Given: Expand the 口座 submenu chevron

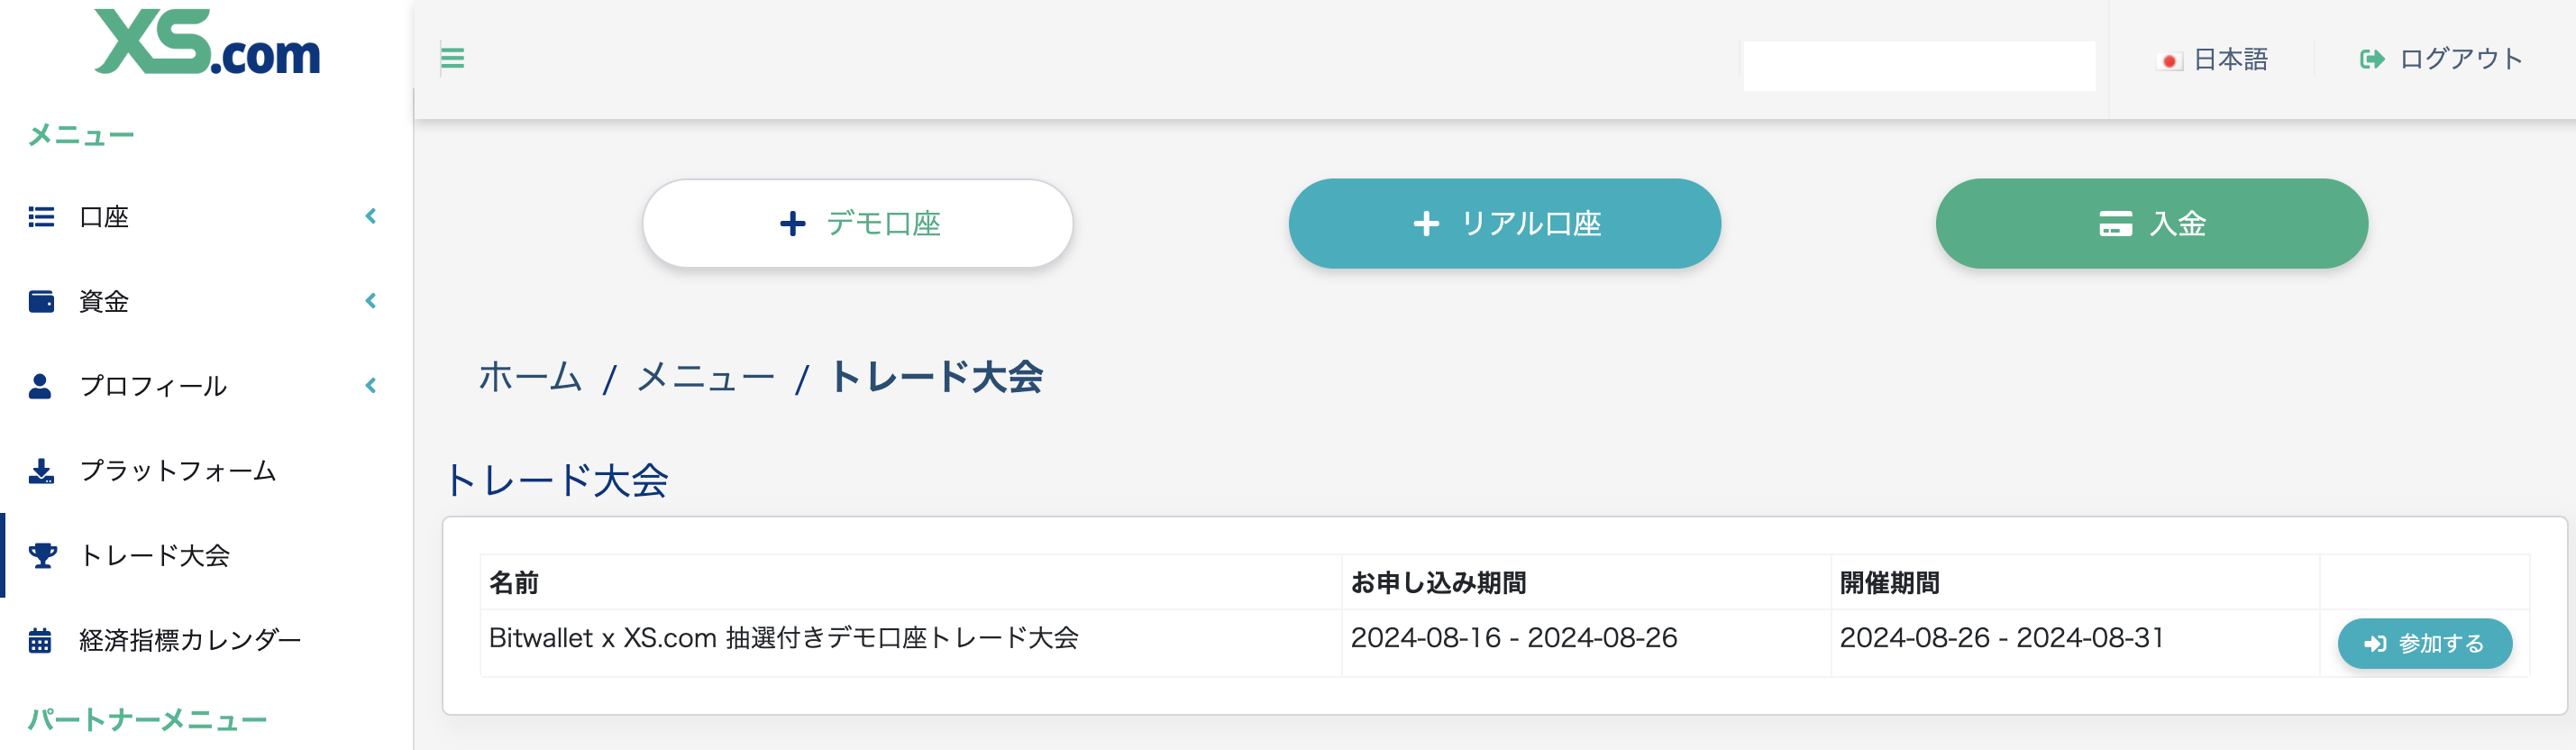Looking at the screenshot, I should point(371,216).
